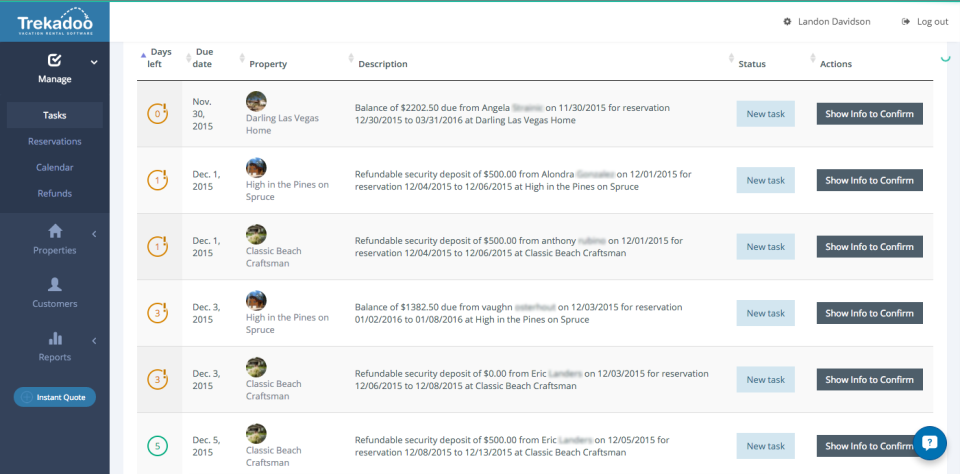This screenshot has height=474, width=960.
Task: Open property thumbnail in the Dec. 5 row
Action: click(x=256, y=434)
